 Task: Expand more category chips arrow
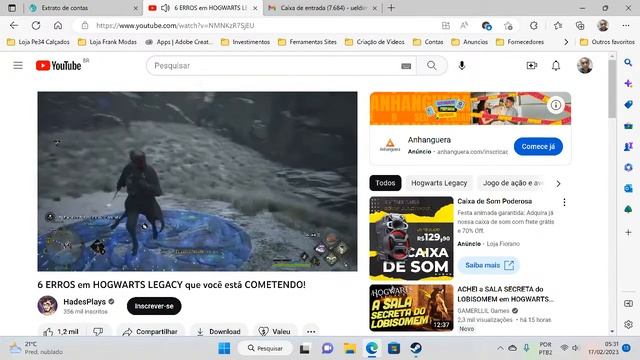point(558,184)
